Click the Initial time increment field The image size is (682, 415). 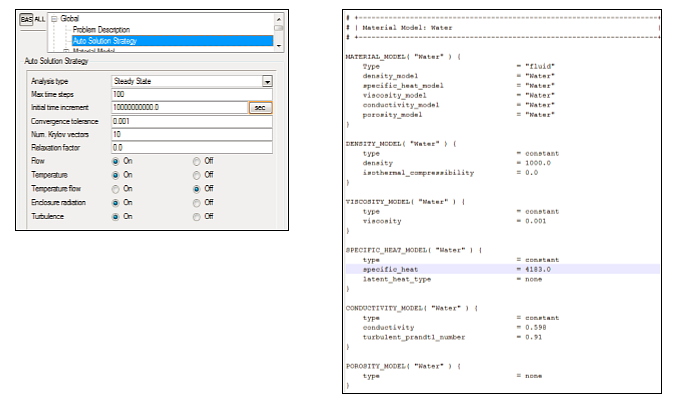pos(179,107)
